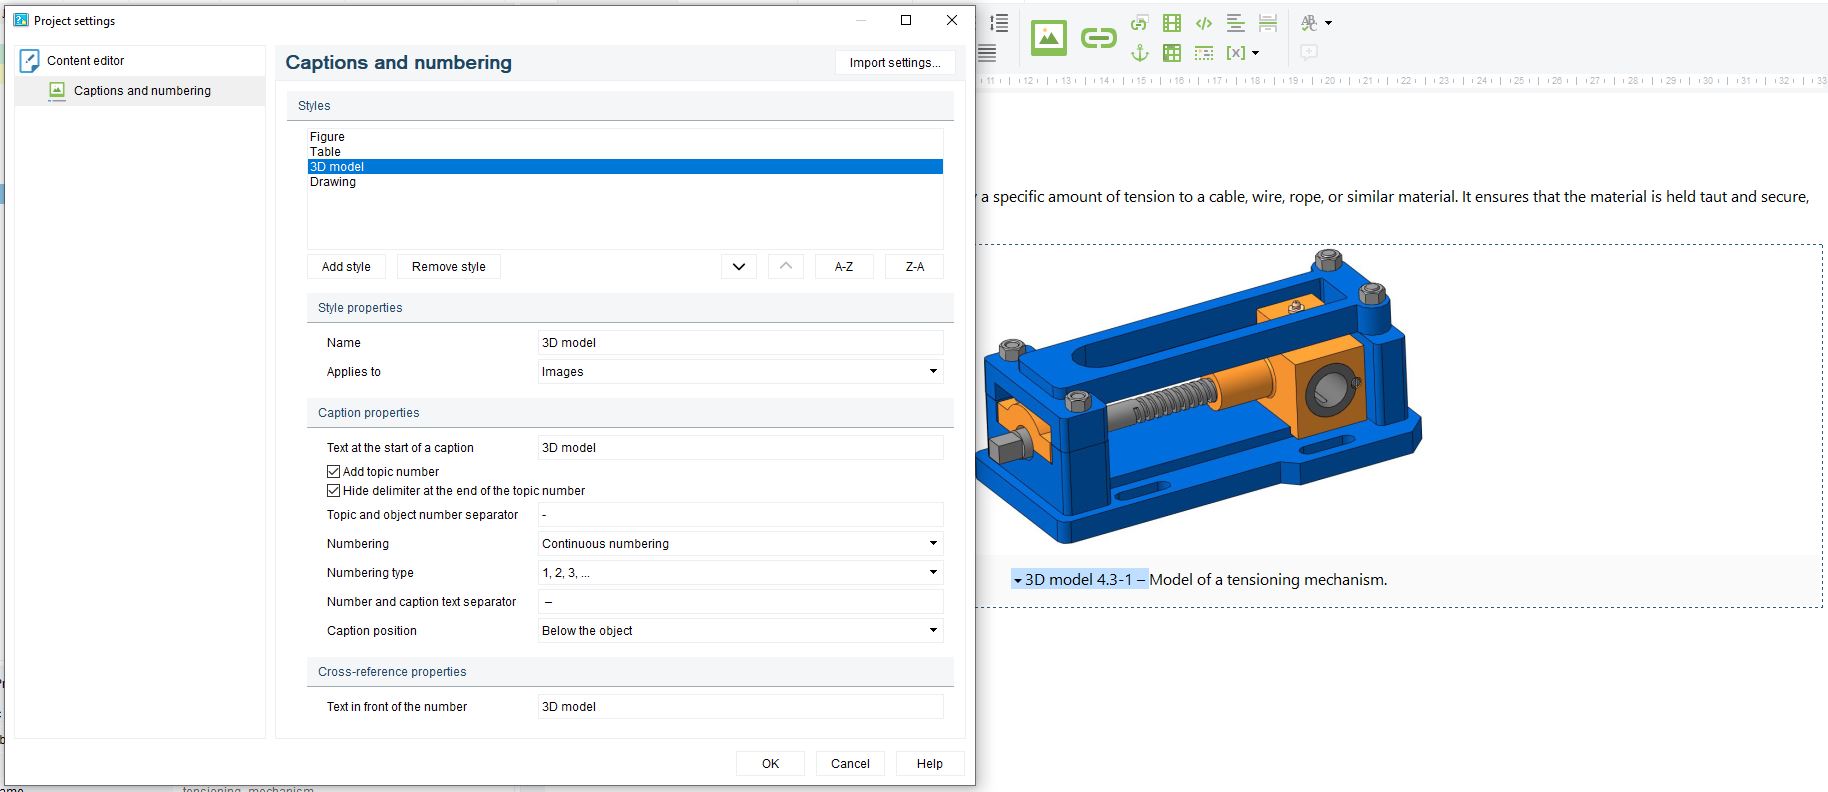The height and width of the screenshot is (792, 1828).
Task: Edit Topic and object number separator field
Action: (740, 514)
